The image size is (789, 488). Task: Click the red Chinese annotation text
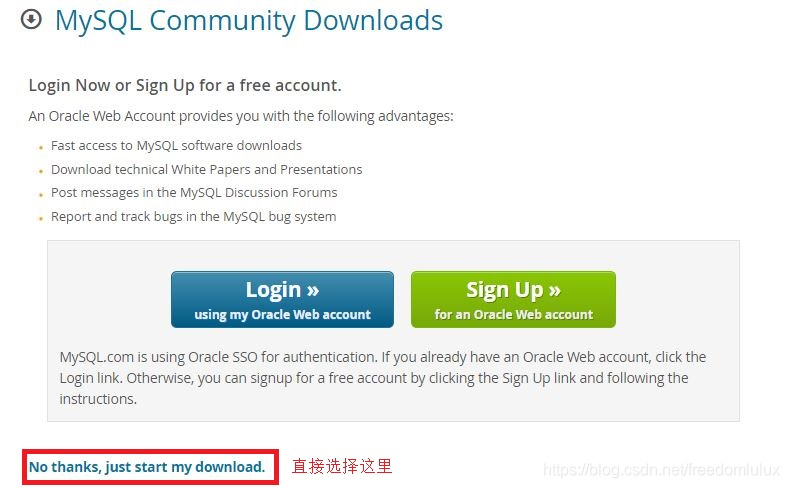pos(342,466)
